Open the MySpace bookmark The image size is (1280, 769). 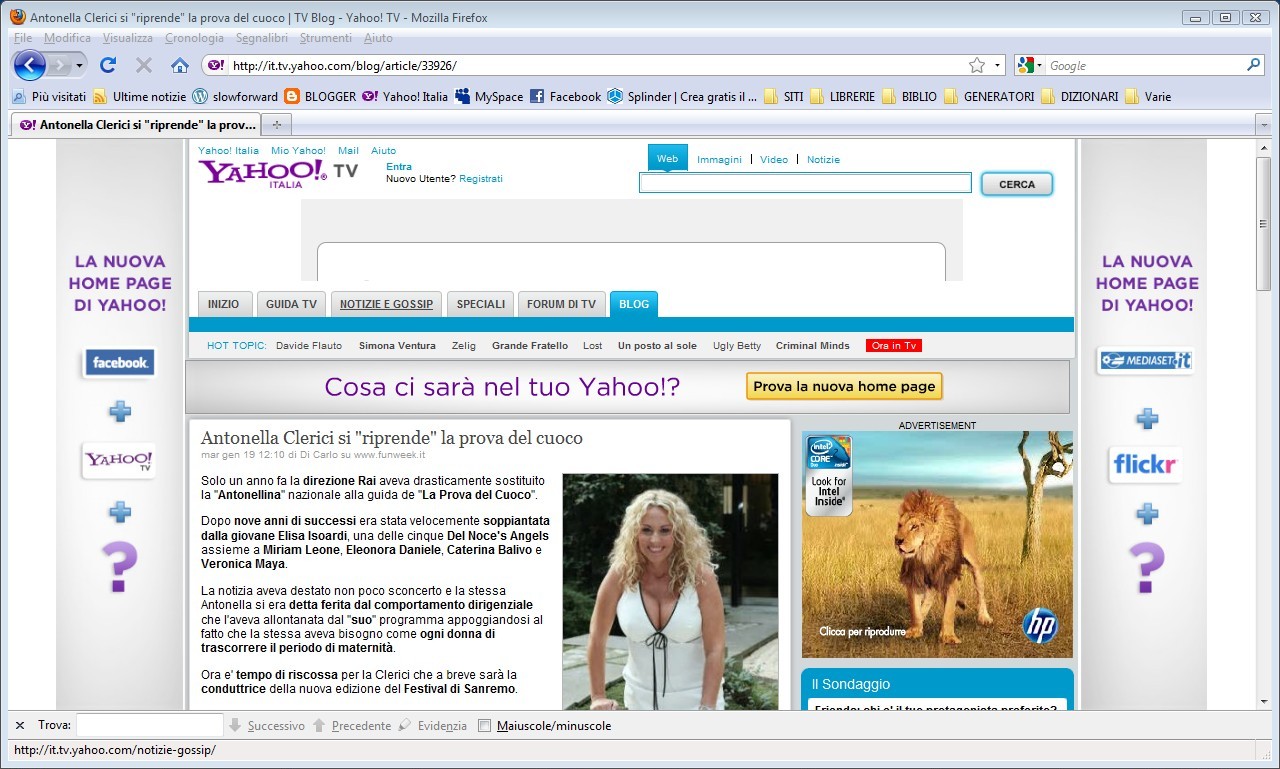[x=489, y=97]
